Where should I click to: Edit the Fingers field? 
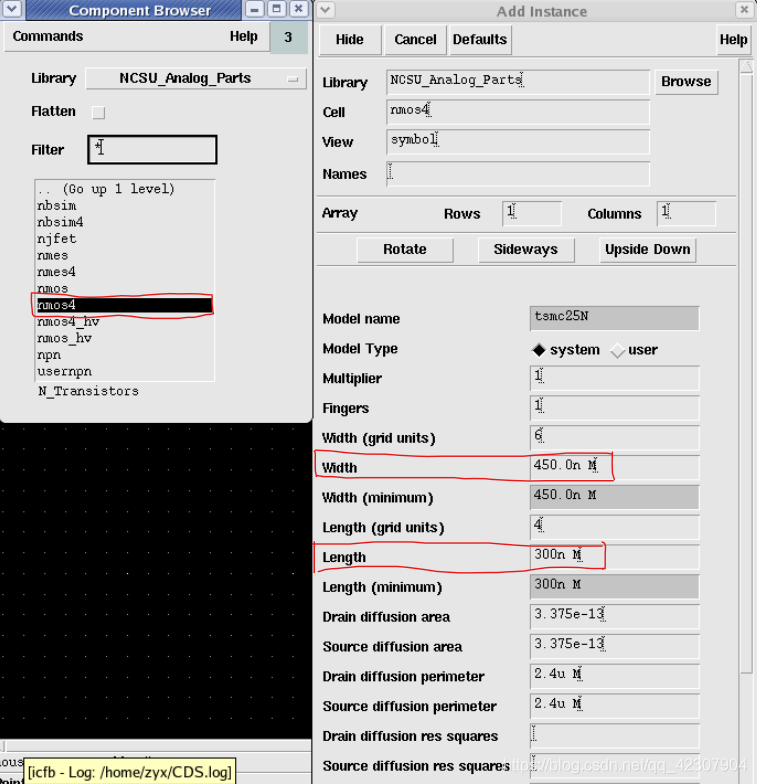[614, 408]
